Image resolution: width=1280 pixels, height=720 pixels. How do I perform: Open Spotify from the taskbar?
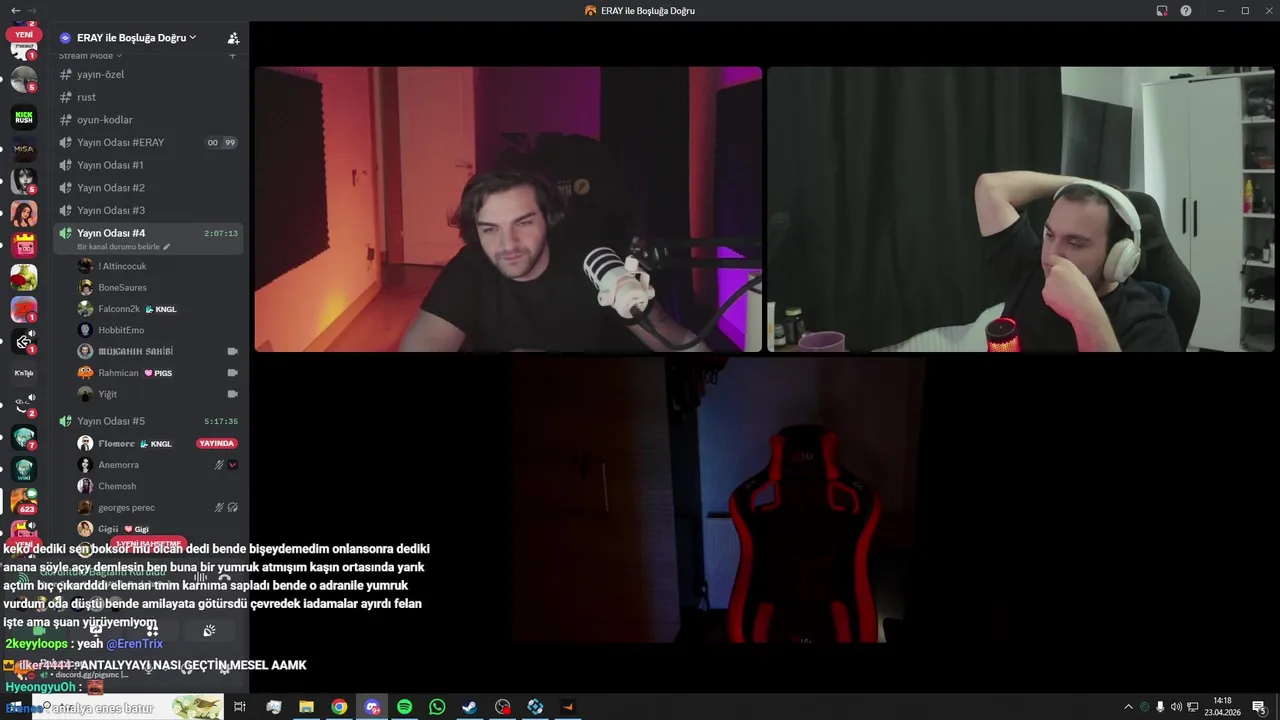pyautogui.click(x=404, y=707)
